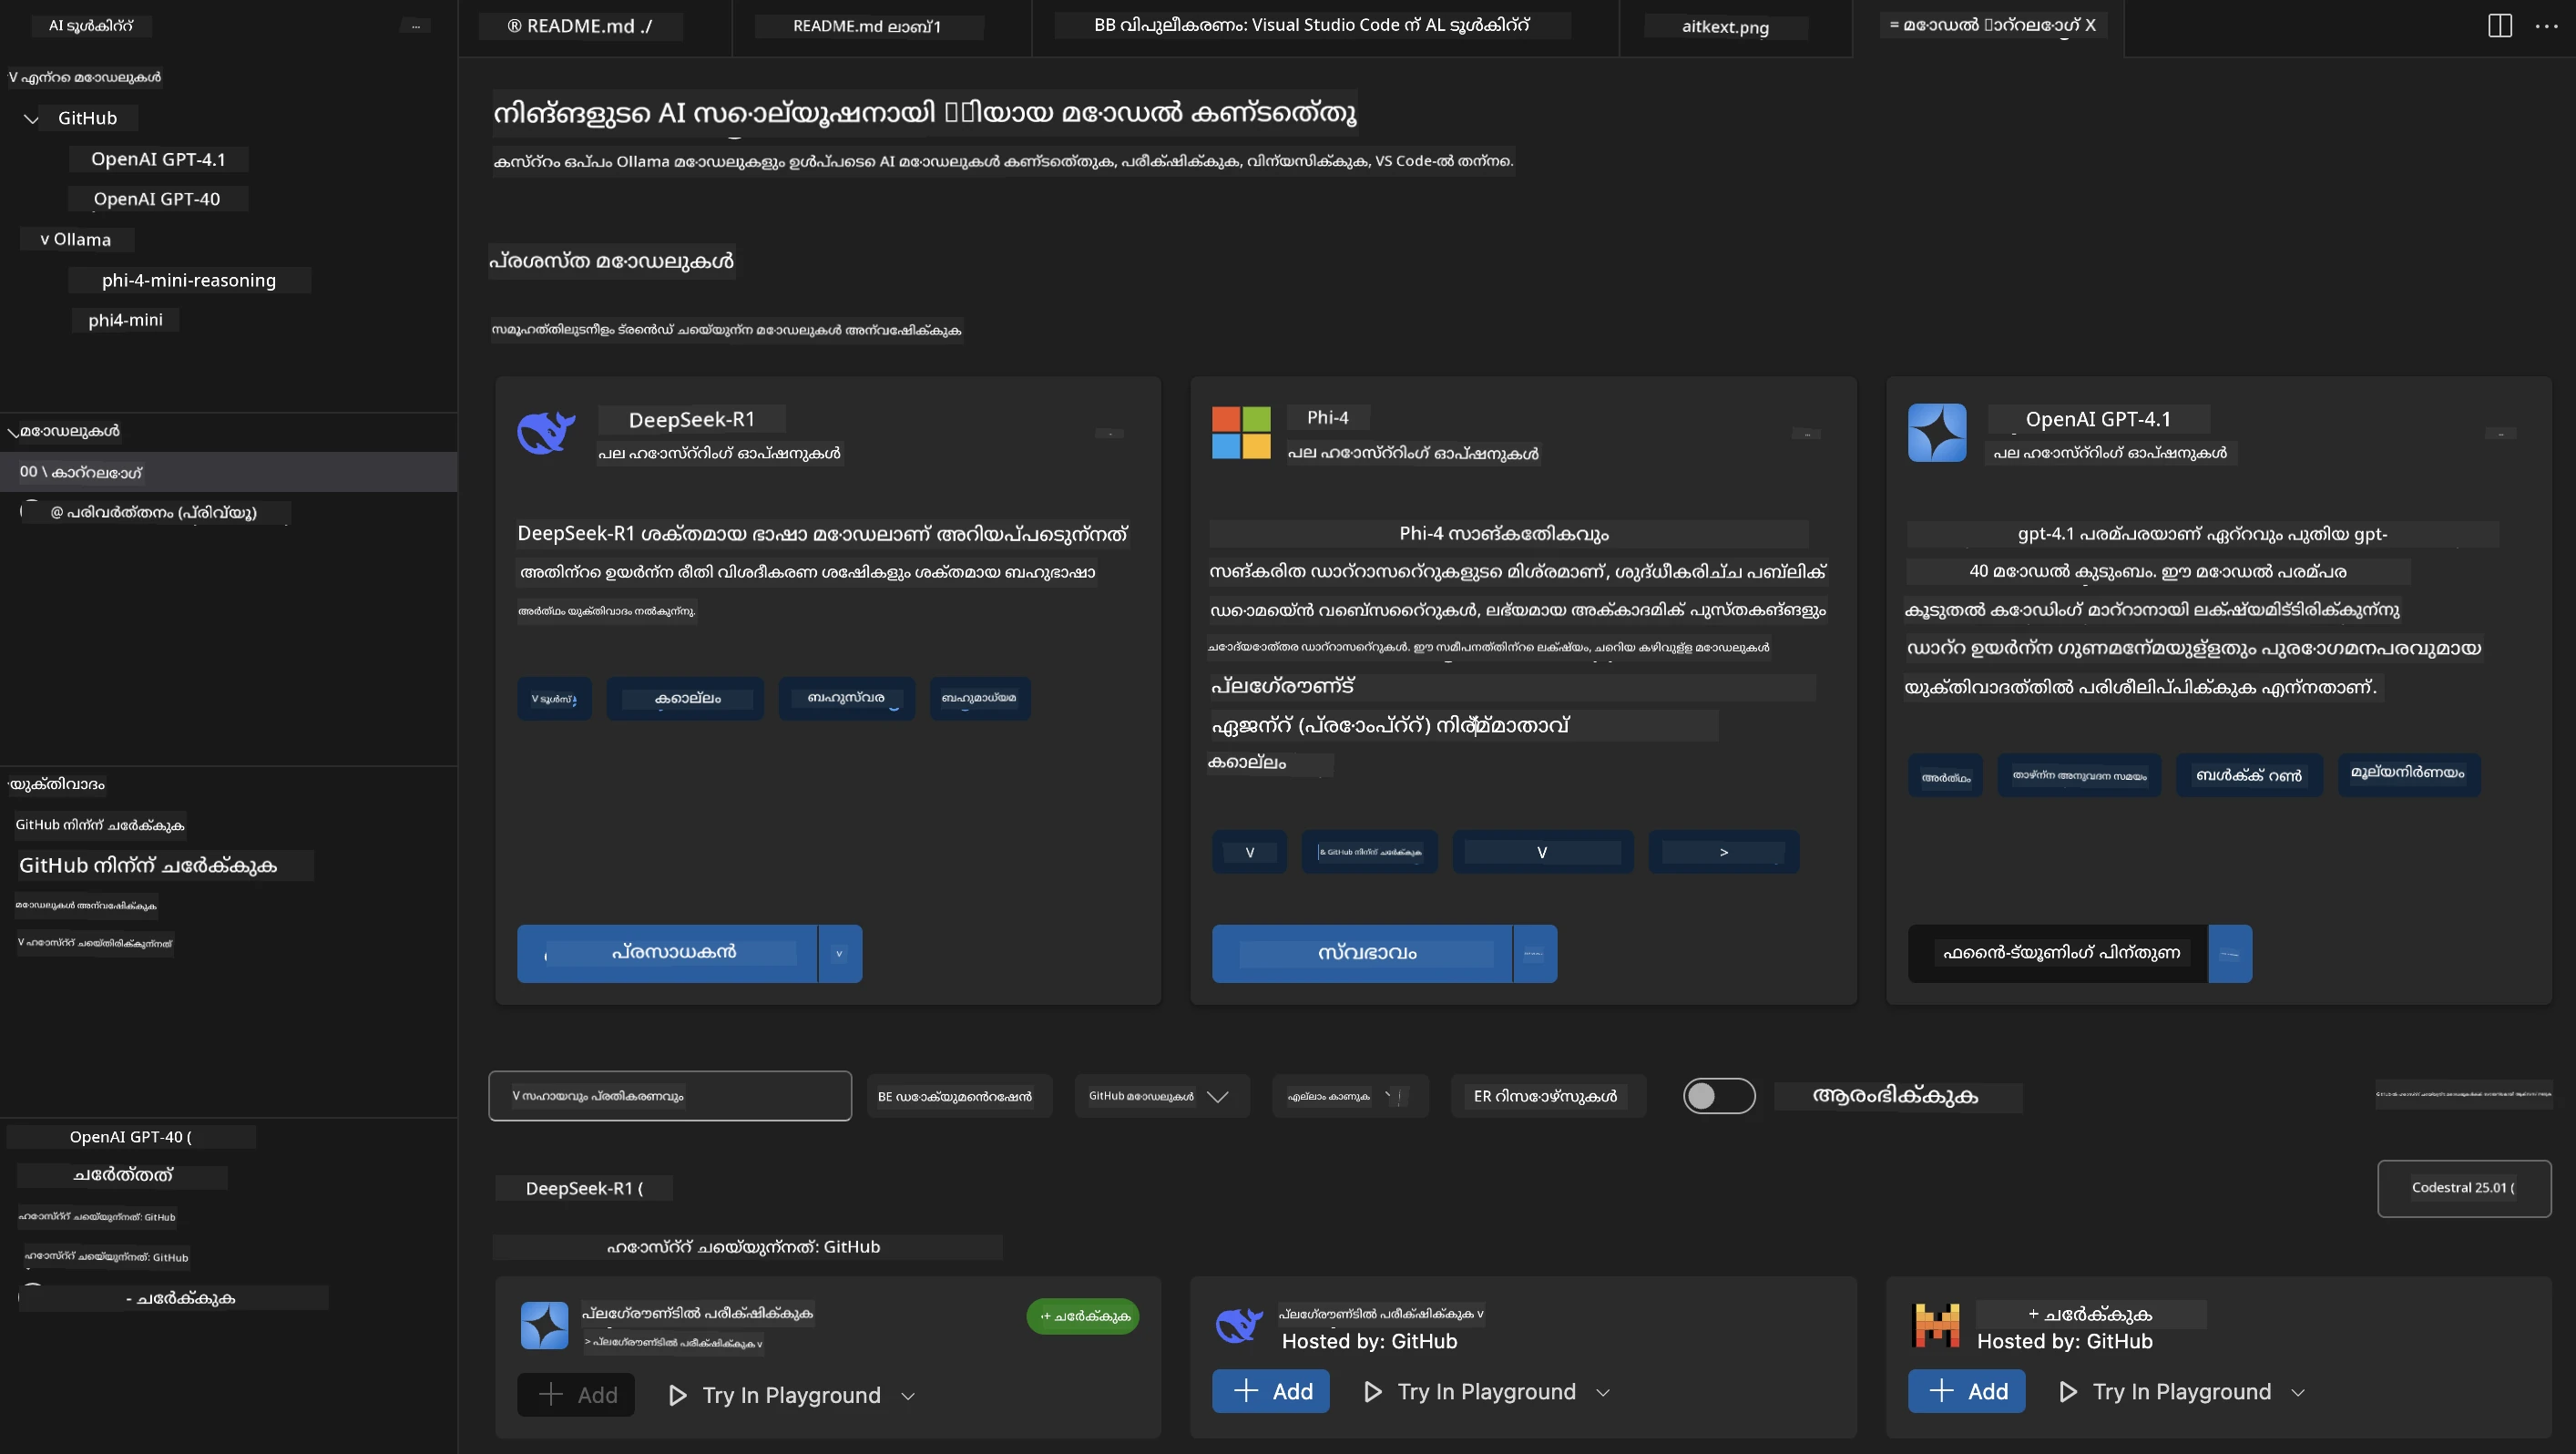The width and height of the screenshot is (2576, 1454).
Task: Open more options on OpenAI GPT-4.1 card
Action: click(2500, 433)
